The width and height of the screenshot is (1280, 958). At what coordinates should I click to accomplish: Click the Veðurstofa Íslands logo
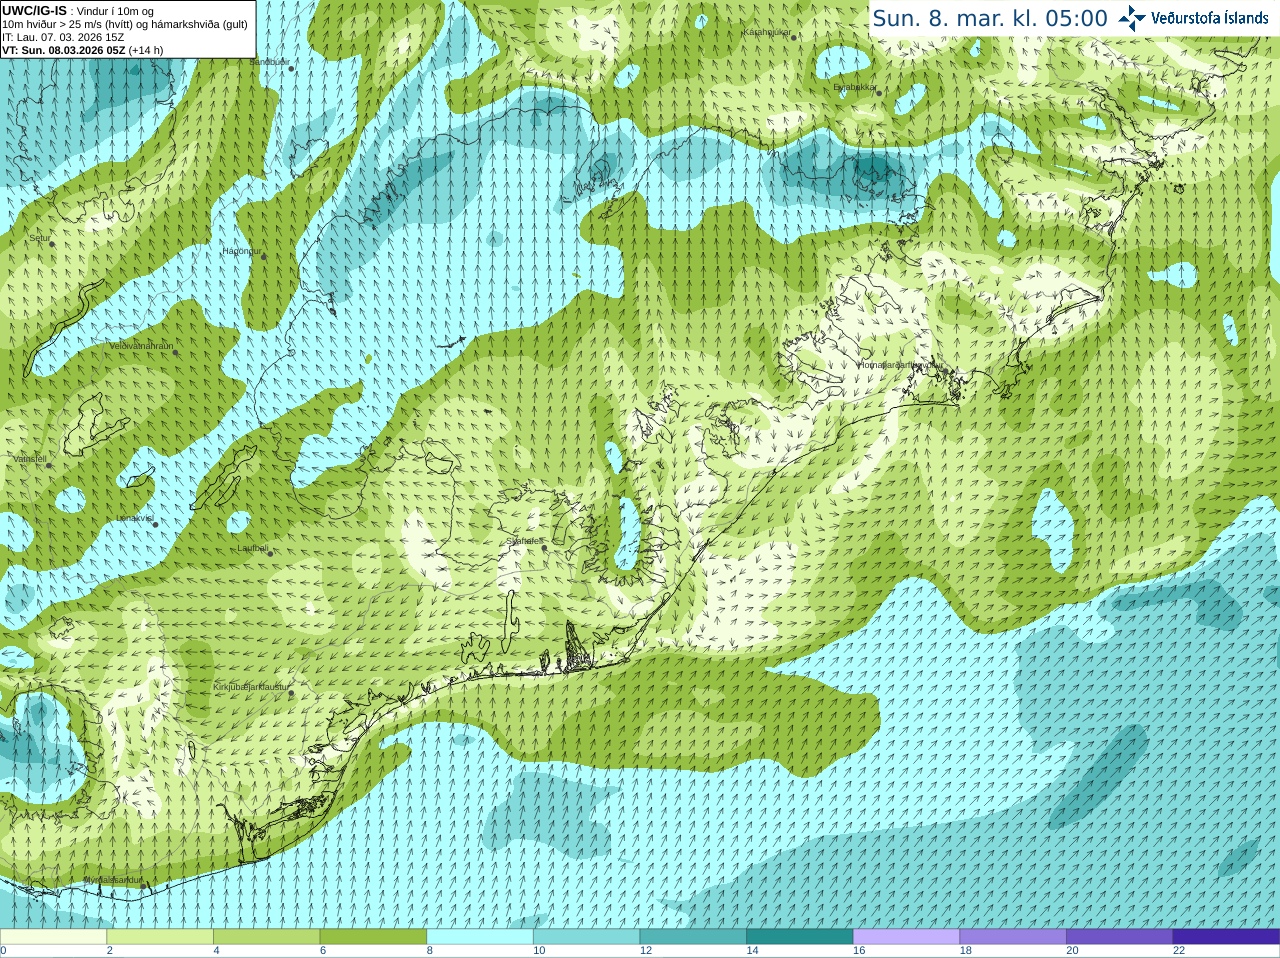click(x=1131, y=18)
